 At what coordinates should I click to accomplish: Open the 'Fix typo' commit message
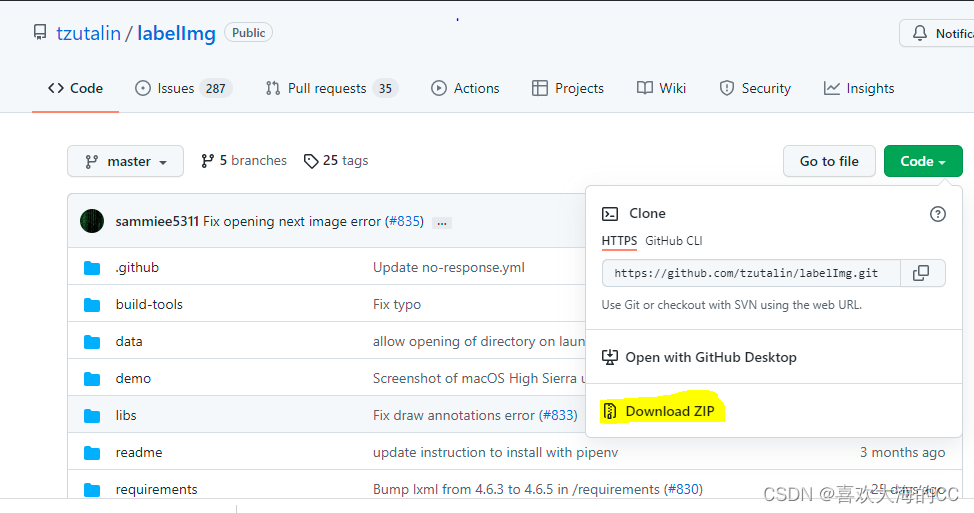click(397, 304)
